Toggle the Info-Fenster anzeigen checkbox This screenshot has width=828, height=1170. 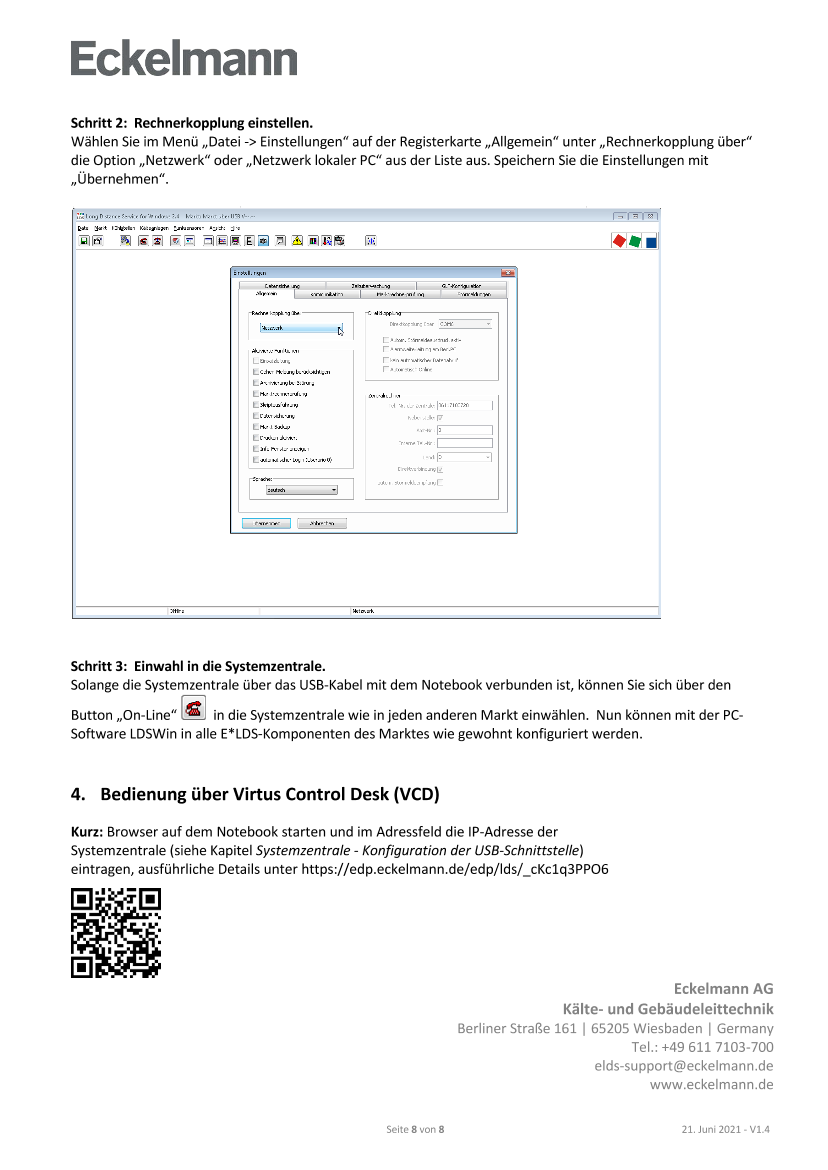[256, 449]
